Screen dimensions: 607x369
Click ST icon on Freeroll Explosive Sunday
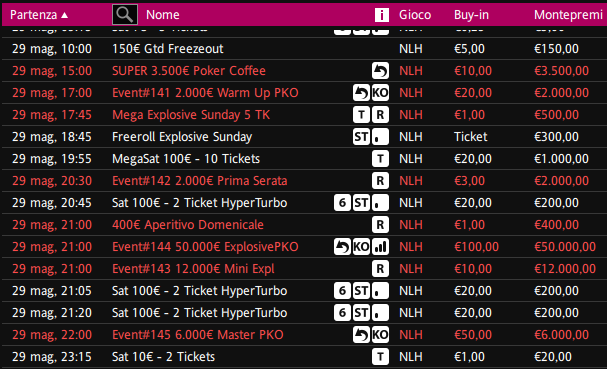click(x=361, y=137)
